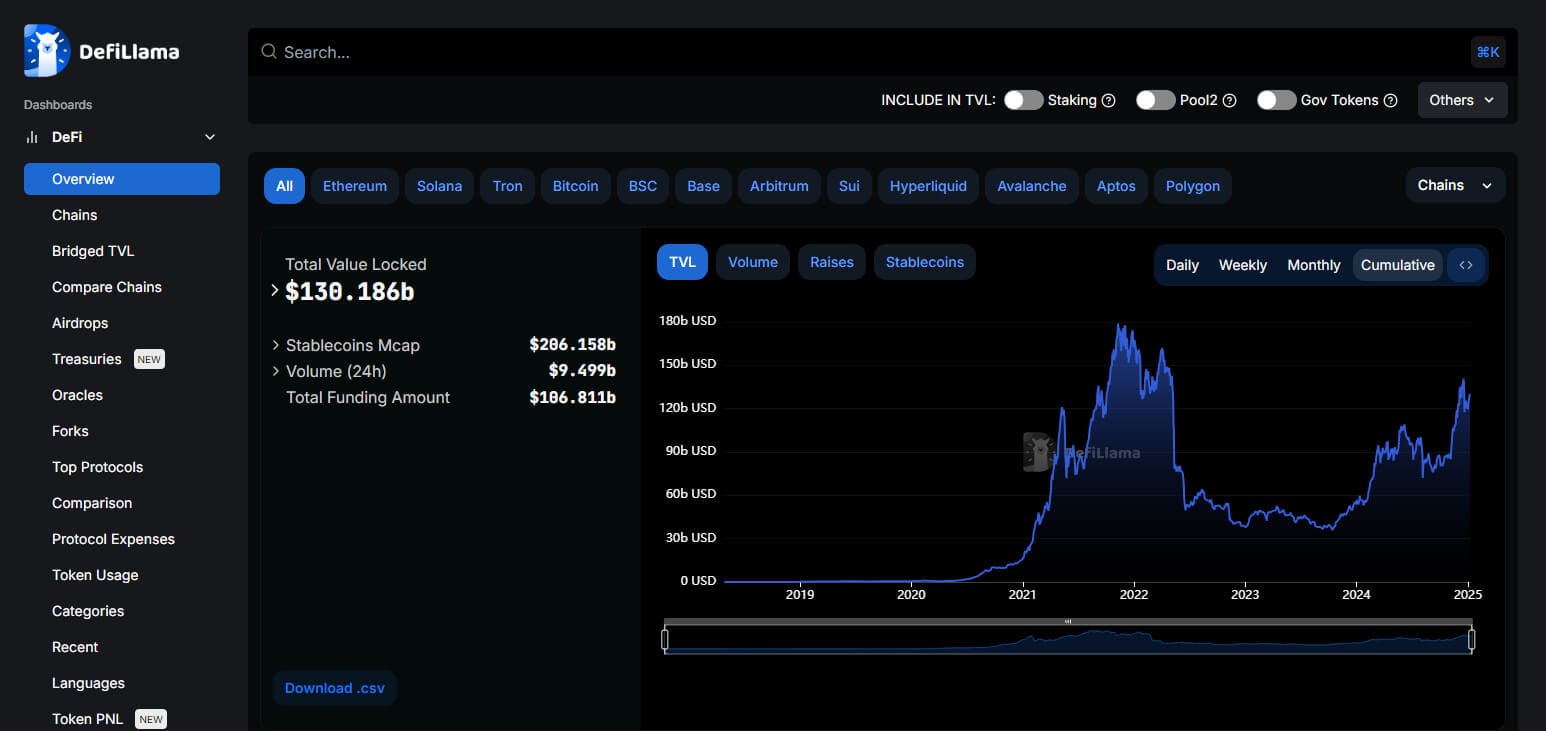Open Forks page
Viewport: 1546px width, 731px height.
pyautogui.click(x=122, y=431)
